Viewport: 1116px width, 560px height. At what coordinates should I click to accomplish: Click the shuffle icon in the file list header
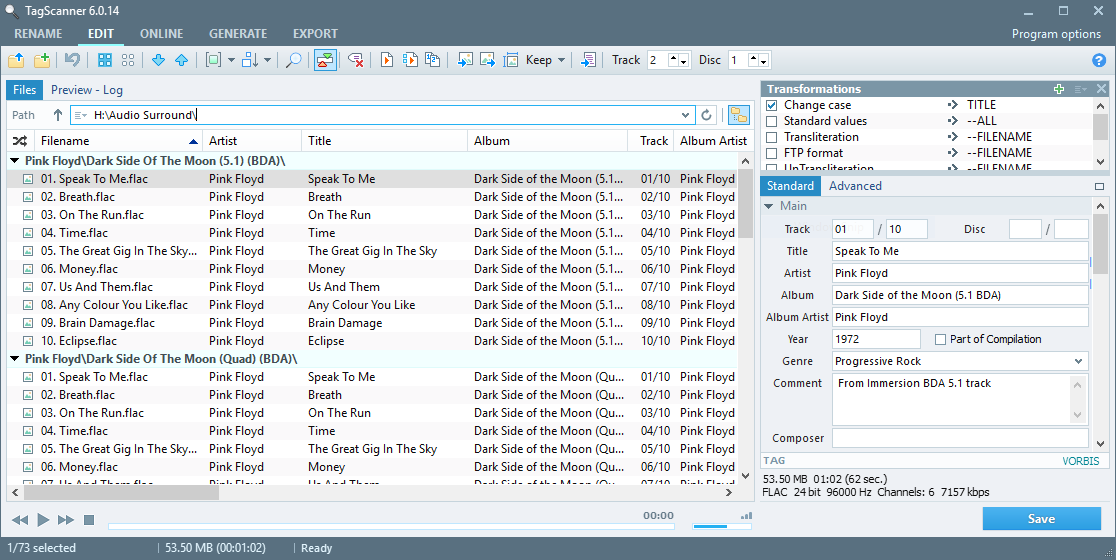pyautogui.click(x=20, y=141)
